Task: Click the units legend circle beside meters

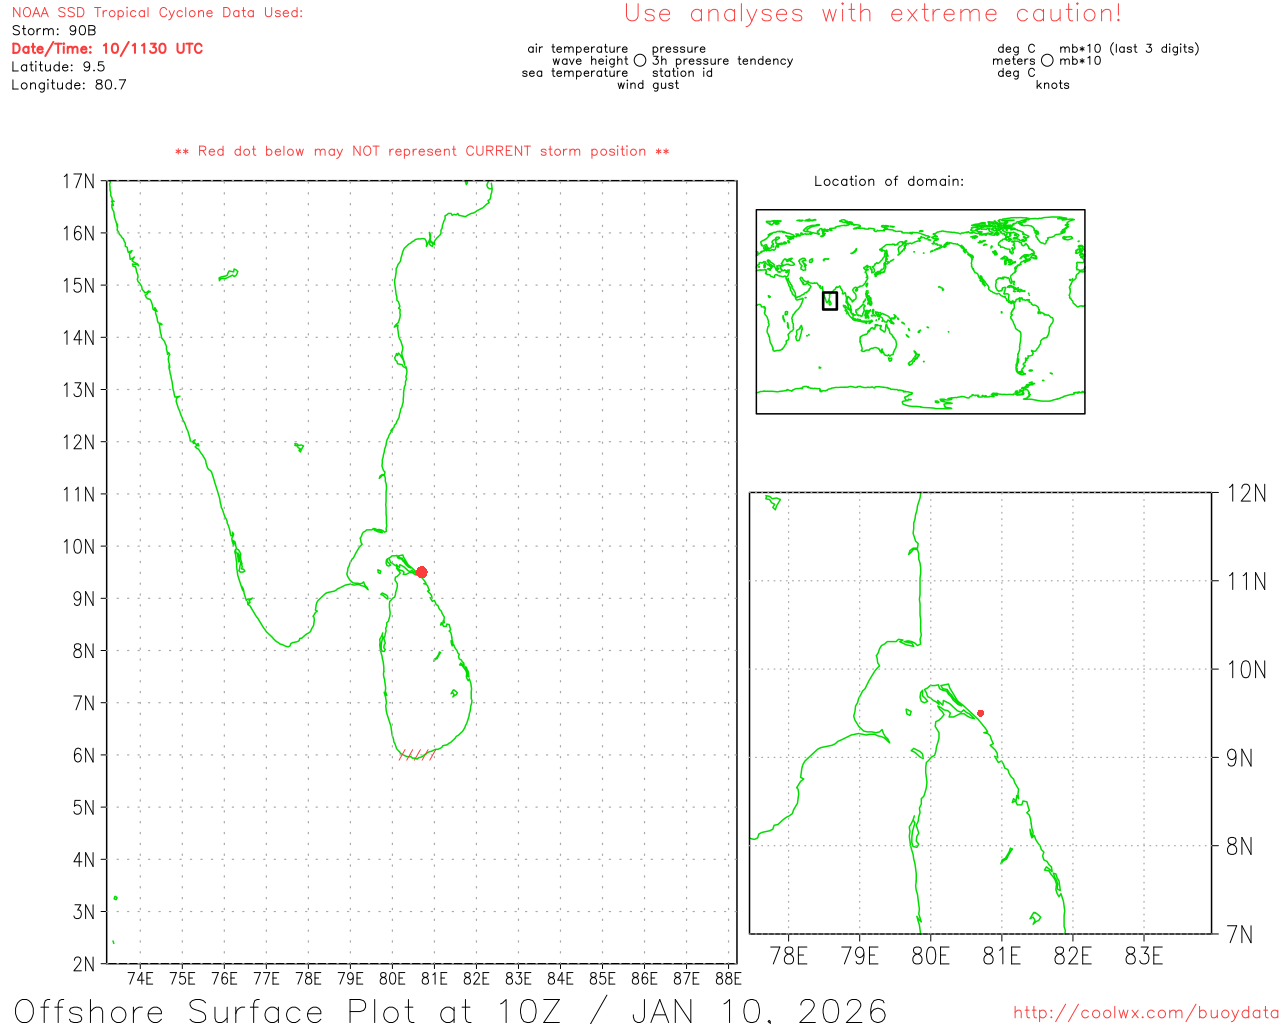Action: pyautogui.click(x=1047, y=61)
